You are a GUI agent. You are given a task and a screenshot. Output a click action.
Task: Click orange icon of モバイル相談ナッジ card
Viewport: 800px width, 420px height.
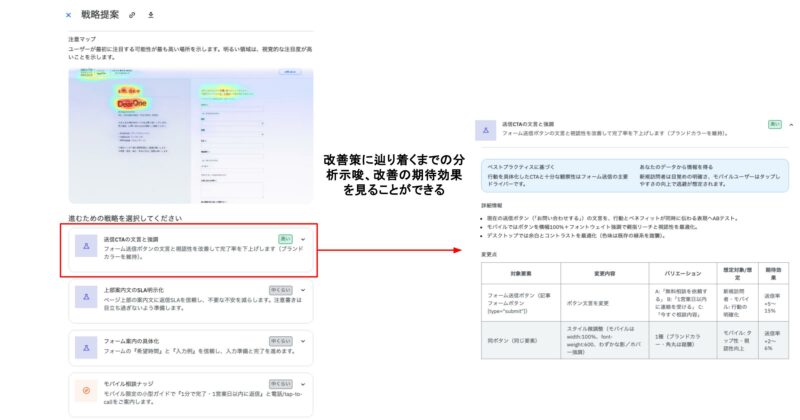coord(86,393)
